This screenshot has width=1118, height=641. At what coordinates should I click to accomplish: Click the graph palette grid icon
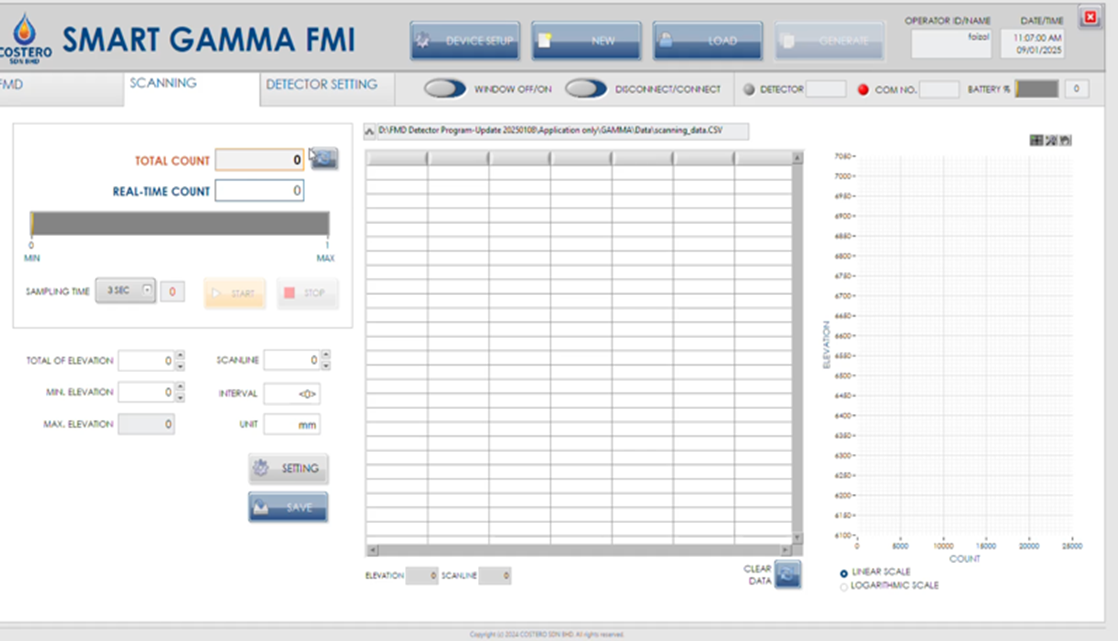(x=1036, y=140)
